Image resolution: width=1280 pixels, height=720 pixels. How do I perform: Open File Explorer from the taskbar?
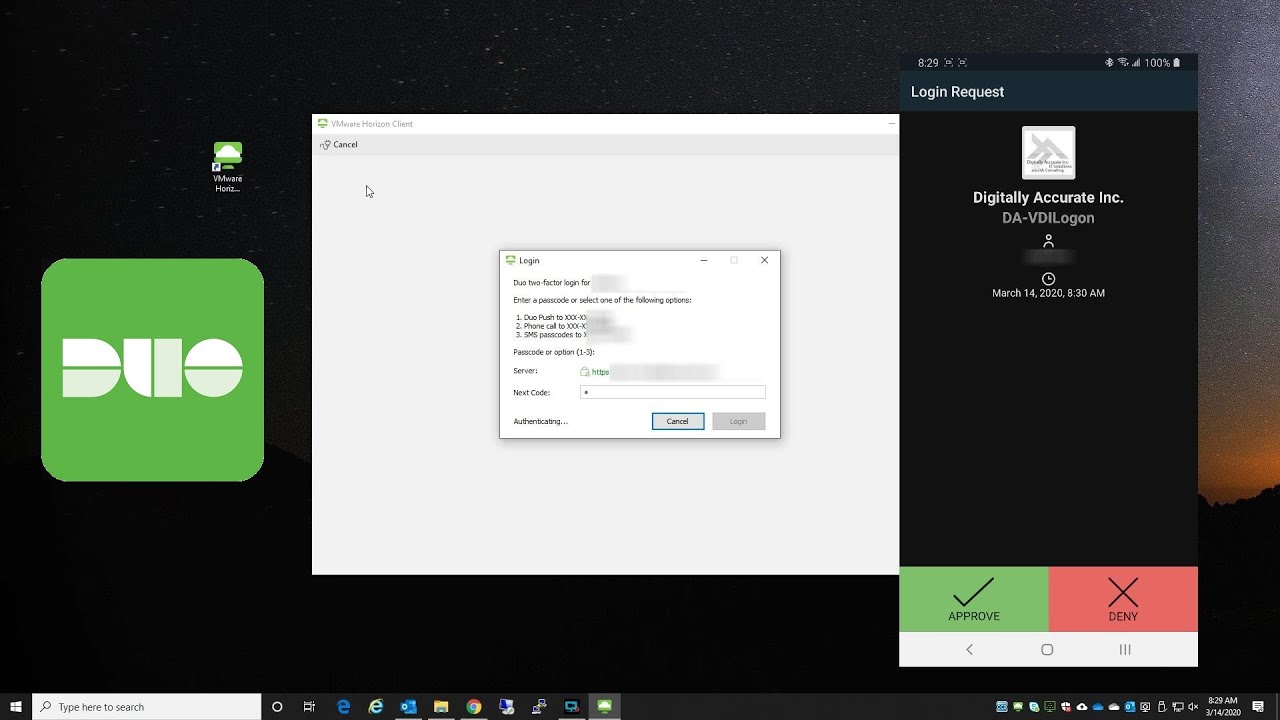click(441, 706)
